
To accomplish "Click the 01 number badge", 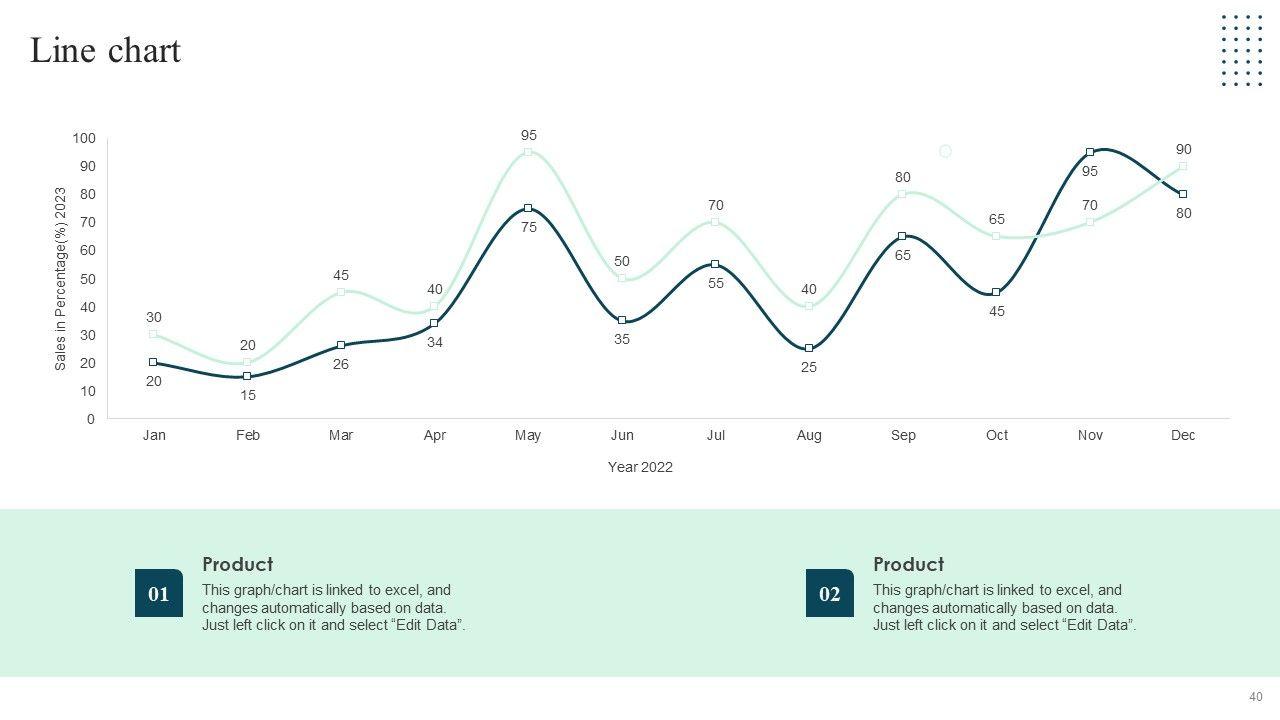I will click(x=159, y=593).
